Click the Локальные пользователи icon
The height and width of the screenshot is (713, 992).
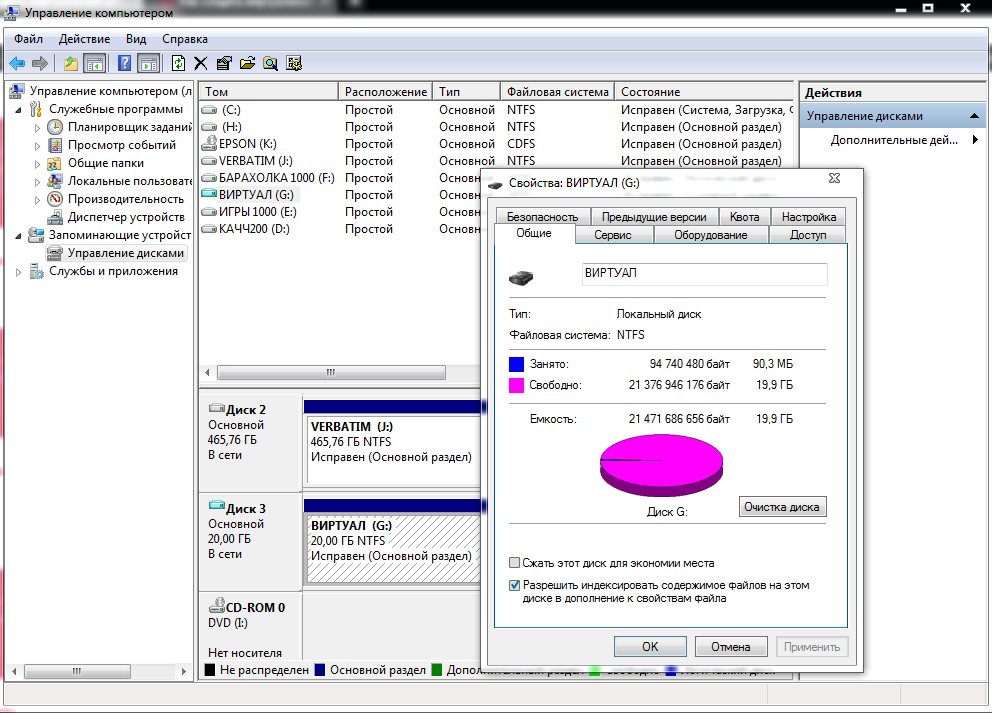coord(55,181)
